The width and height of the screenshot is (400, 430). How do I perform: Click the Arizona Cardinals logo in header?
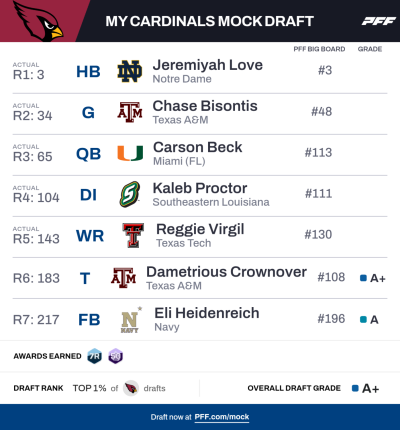[x=38, y=21]
